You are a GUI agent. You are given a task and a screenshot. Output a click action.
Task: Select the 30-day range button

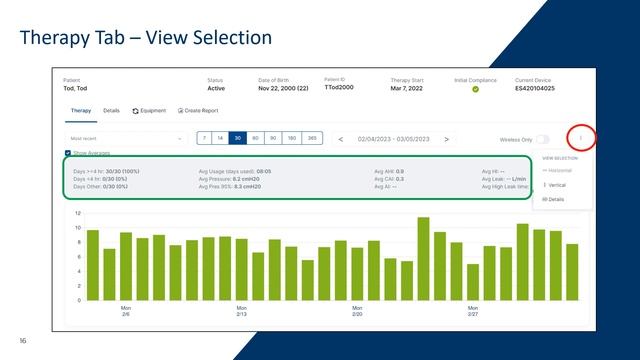point(238,138)
